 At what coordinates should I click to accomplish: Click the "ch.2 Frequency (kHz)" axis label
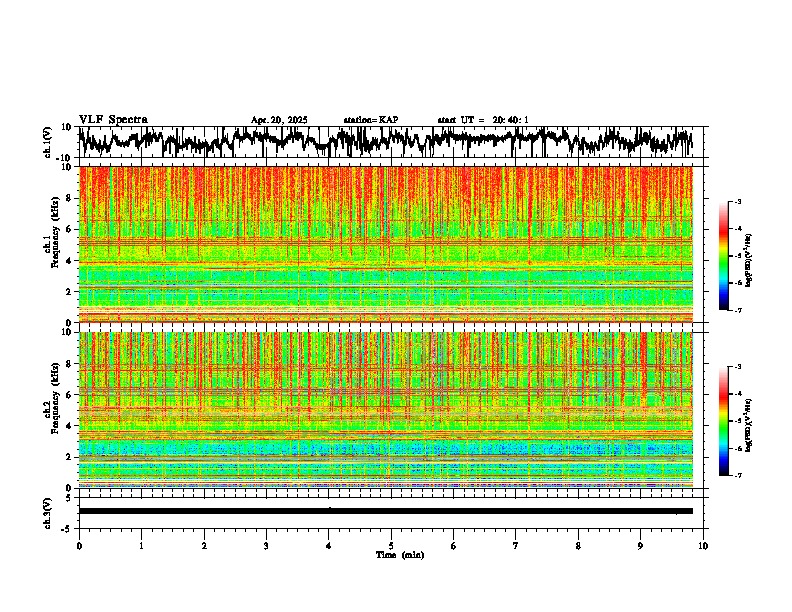54,397
